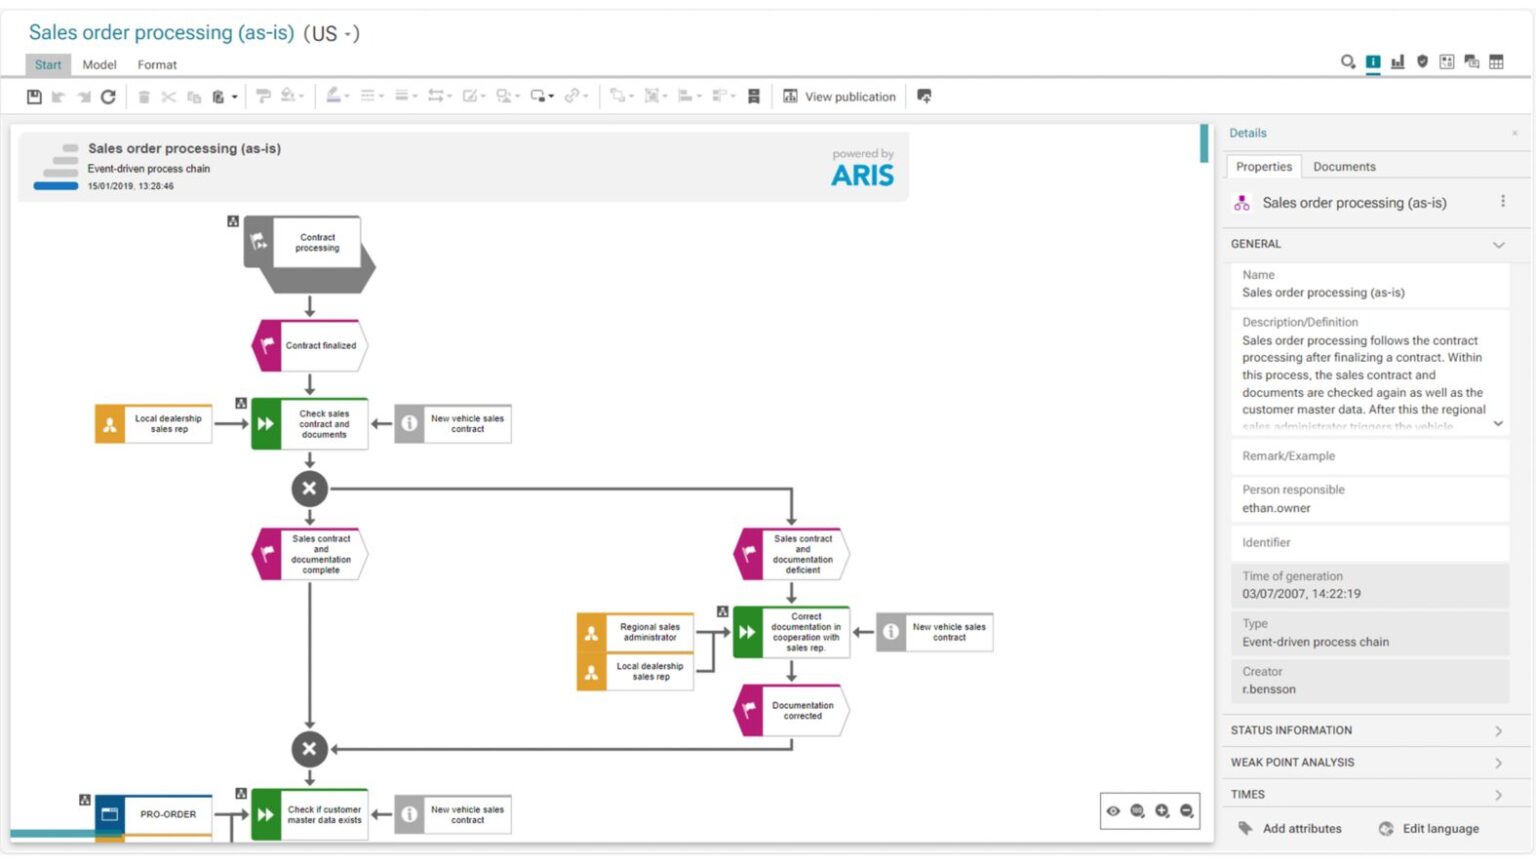The width and height of the screenshot is (1536, 864).
Task: Select the Delete icon in the toolbar
Action: pos(145,96)
